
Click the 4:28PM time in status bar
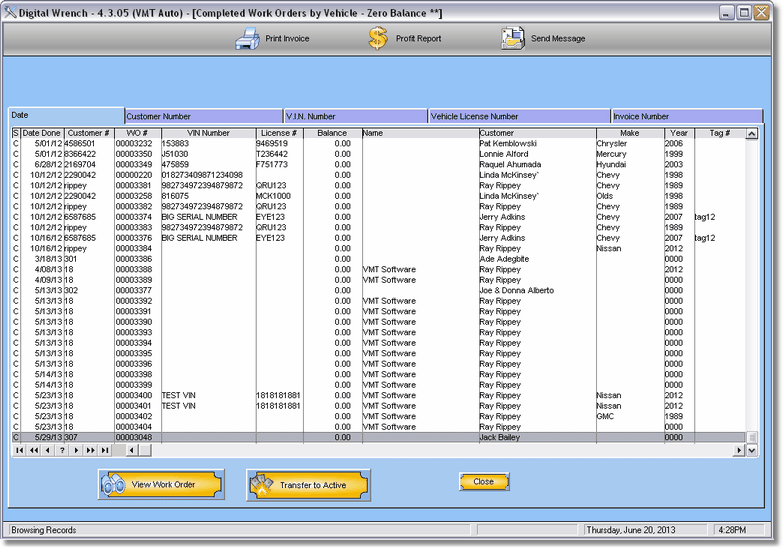(732, 530)
